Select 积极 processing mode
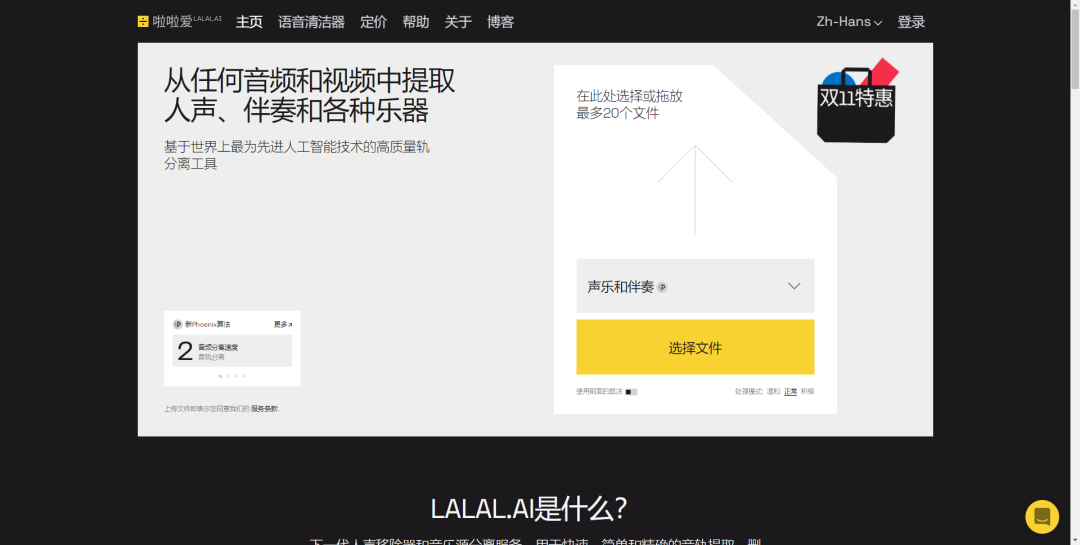The image size is (1080, 545). point(807,391)
